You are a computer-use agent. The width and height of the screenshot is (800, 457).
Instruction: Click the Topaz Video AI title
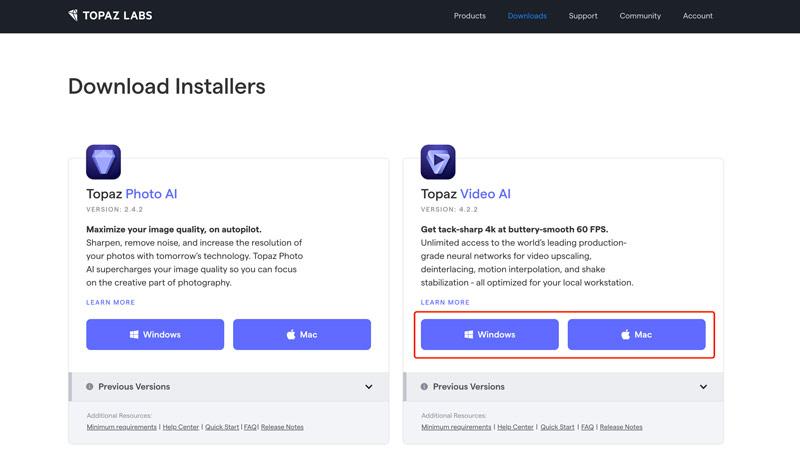[465, 194]
